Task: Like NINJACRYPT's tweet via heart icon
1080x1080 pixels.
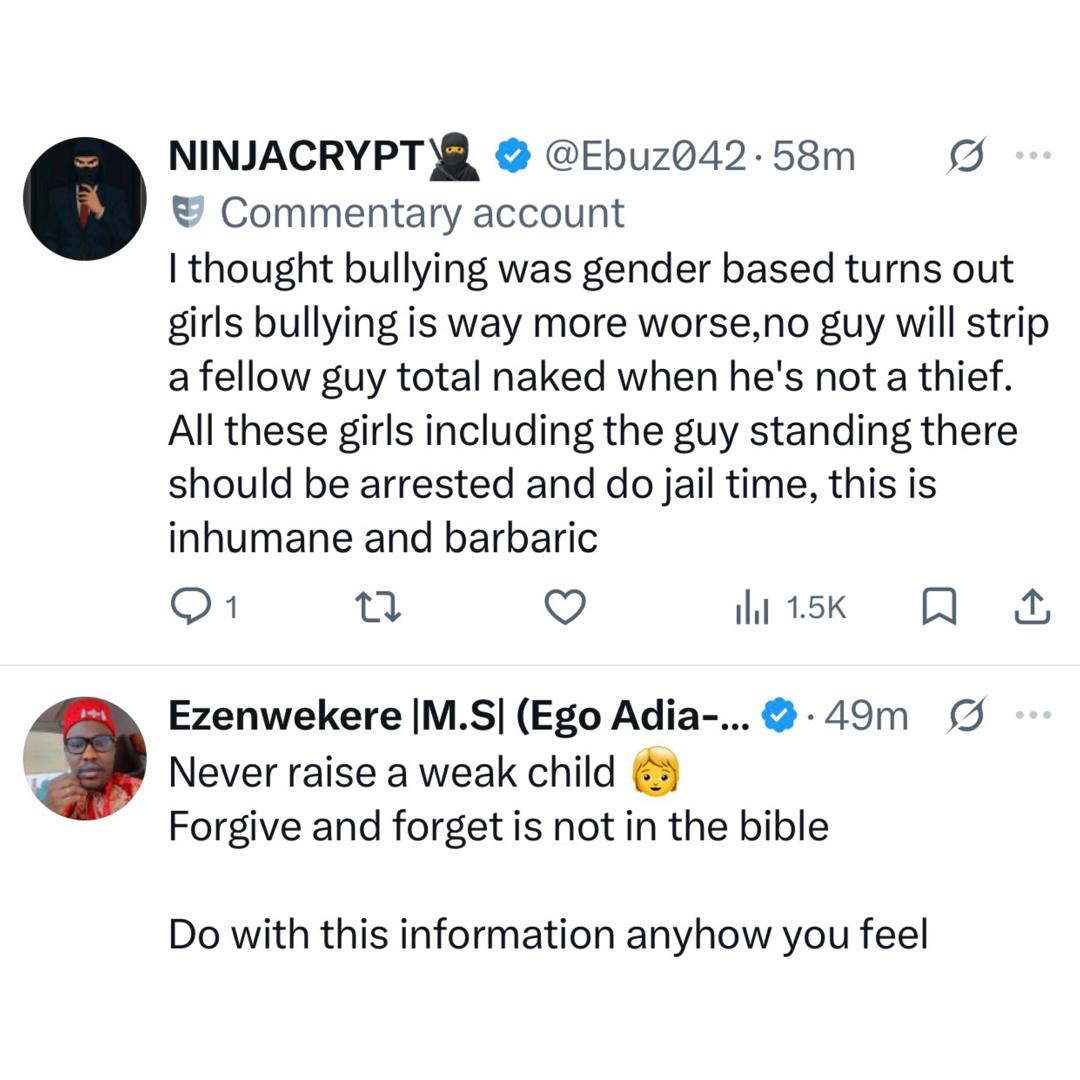Action: point(565,606)
